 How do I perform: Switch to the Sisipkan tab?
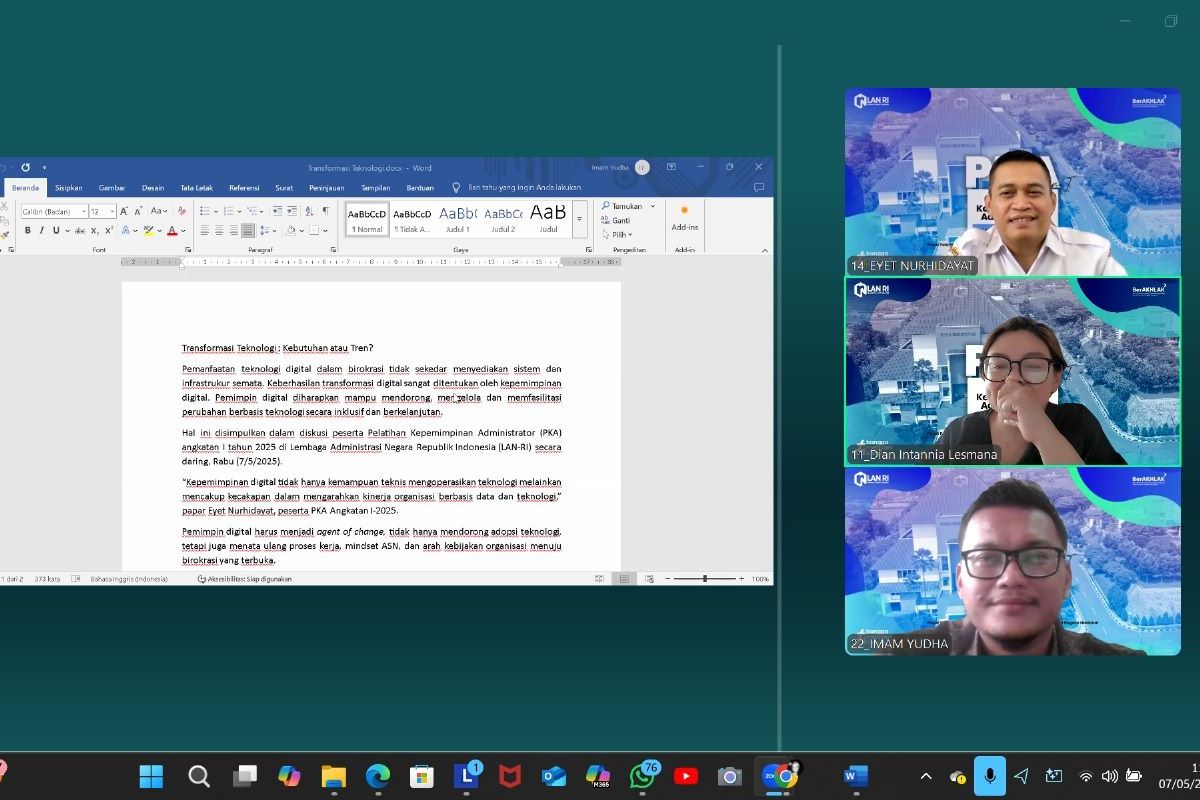(69, 187)
